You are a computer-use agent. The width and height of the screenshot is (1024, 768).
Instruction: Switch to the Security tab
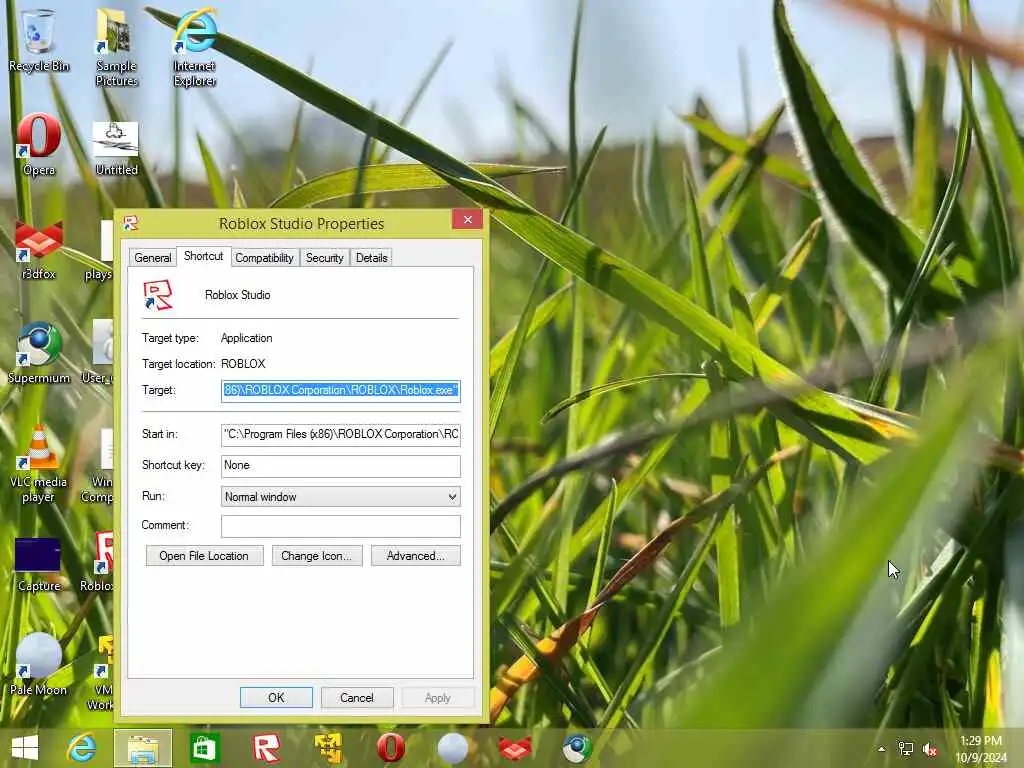[325, 257]
